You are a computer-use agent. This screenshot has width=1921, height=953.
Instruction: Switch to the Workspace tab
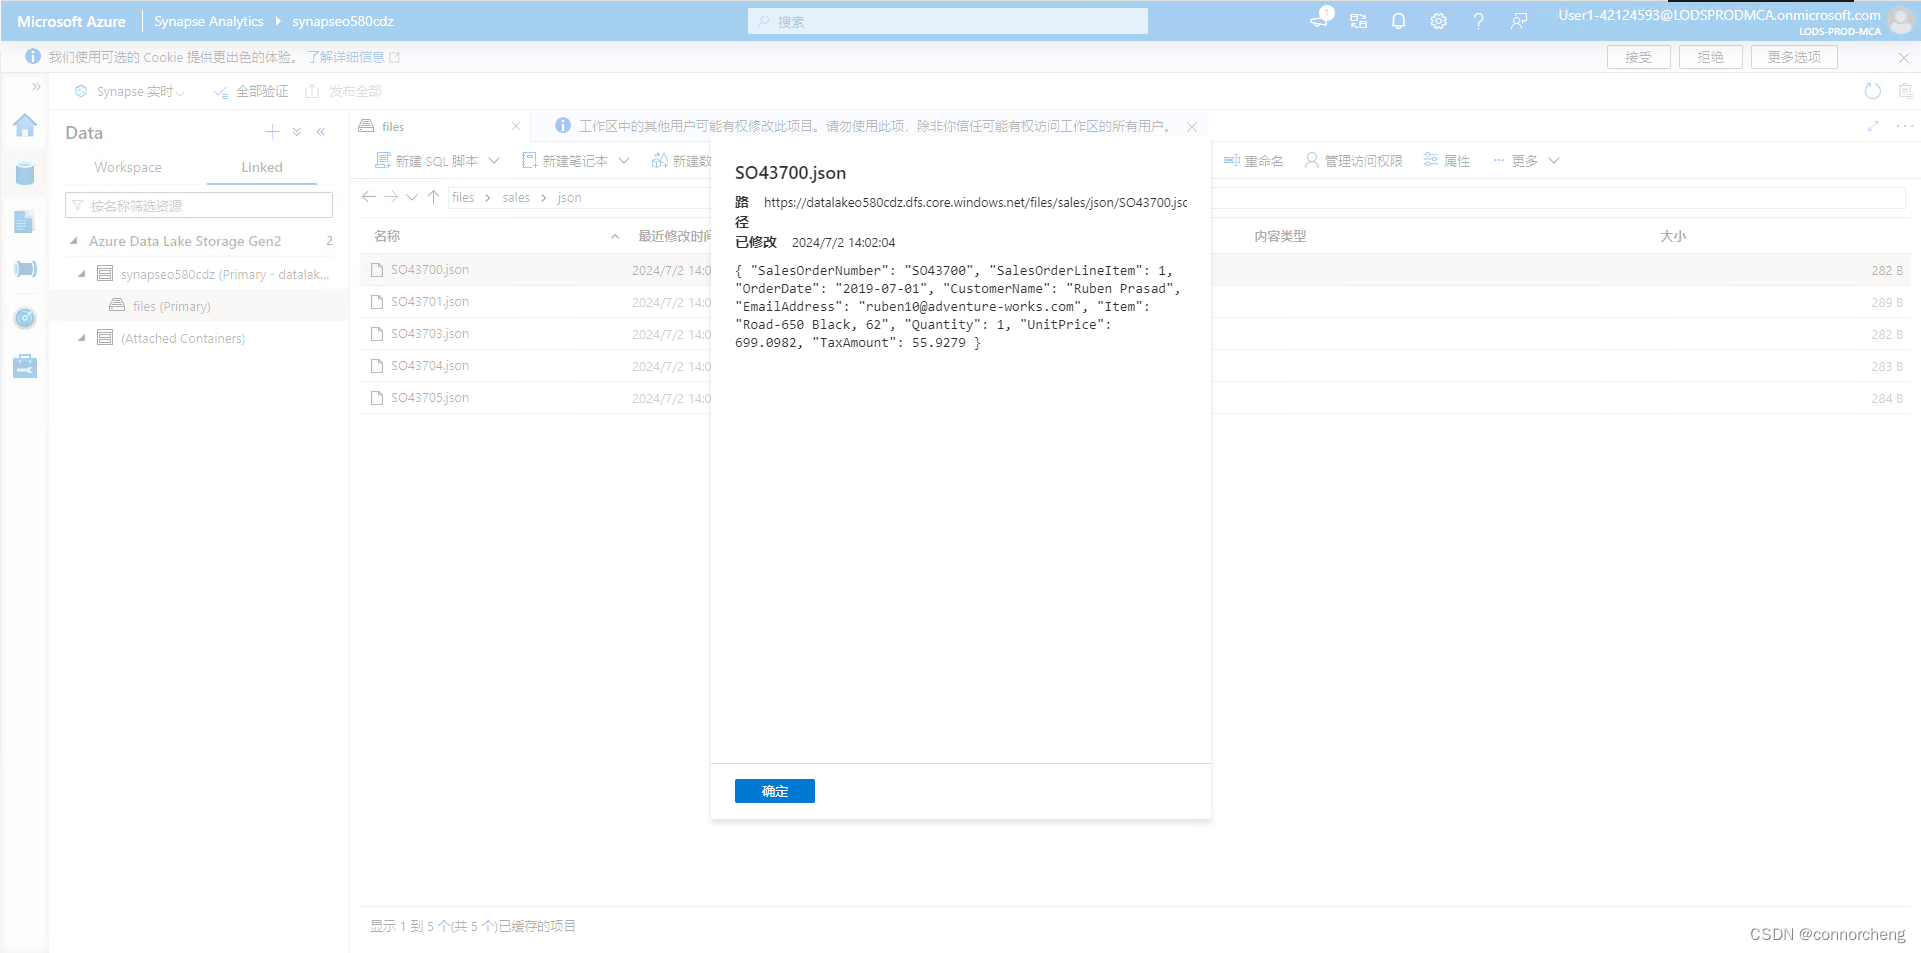[x=128, y=167]
